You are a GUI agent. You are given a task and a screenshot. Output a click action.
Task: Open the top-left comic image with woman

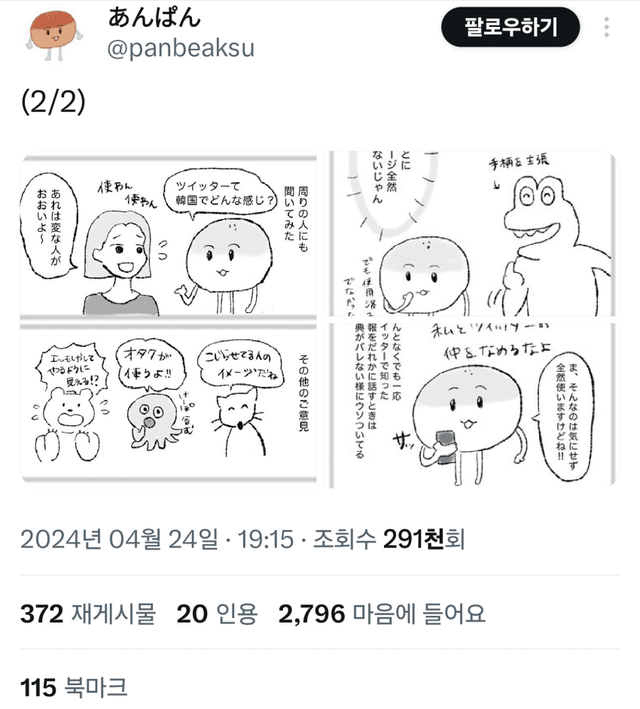tap(168, 234)
